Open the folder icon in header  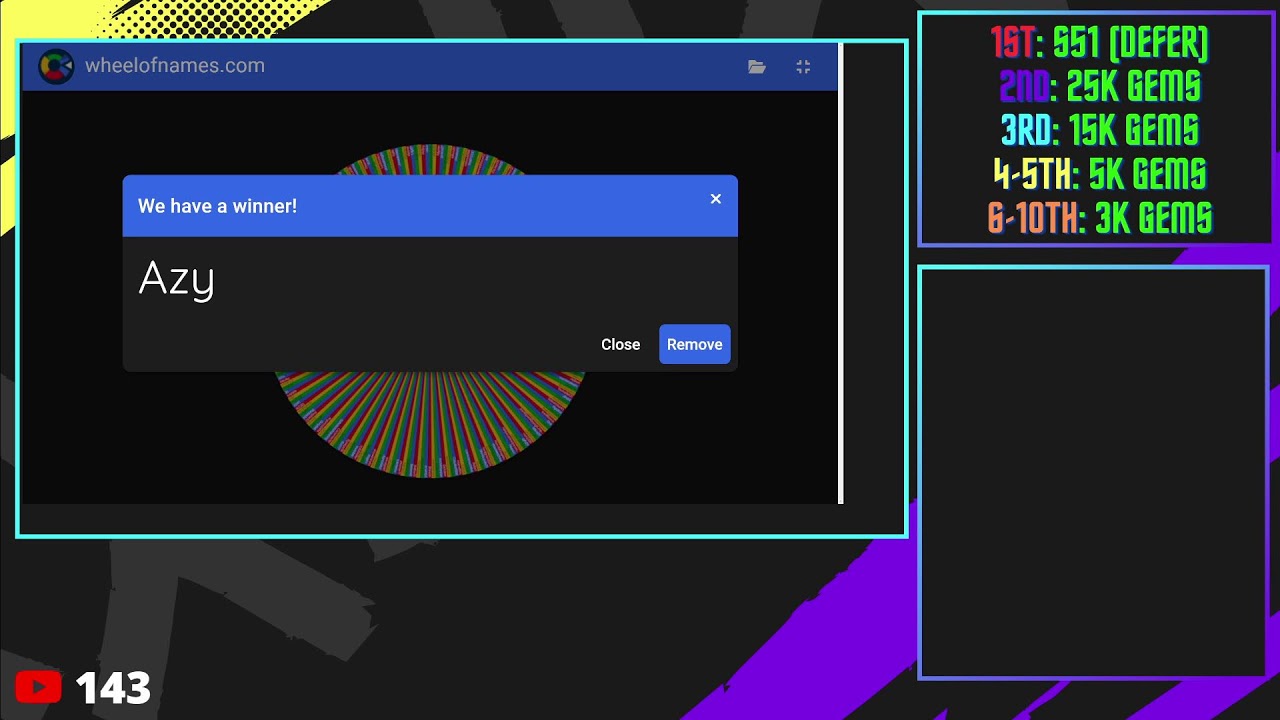click(x=757, y=67)
